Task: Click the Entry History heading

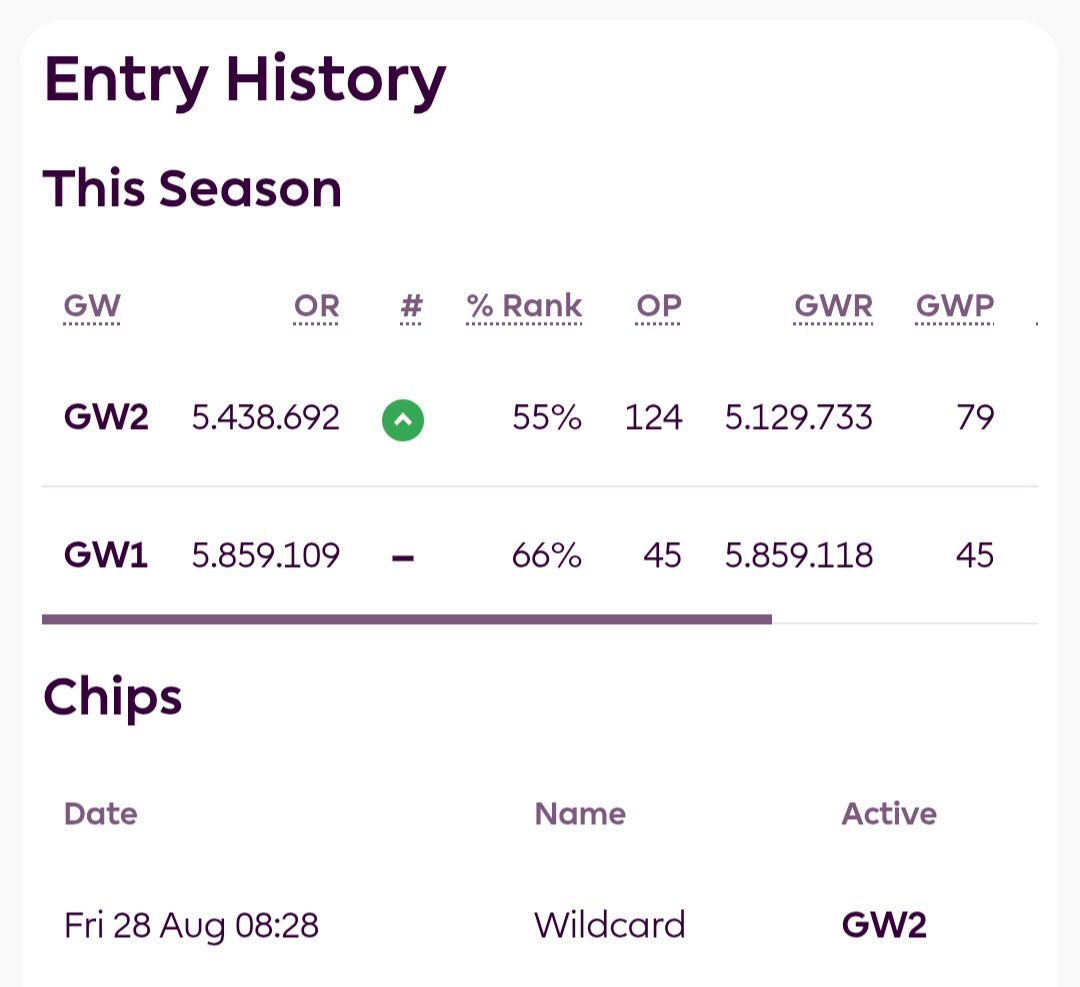Action: tap(245, 81)
